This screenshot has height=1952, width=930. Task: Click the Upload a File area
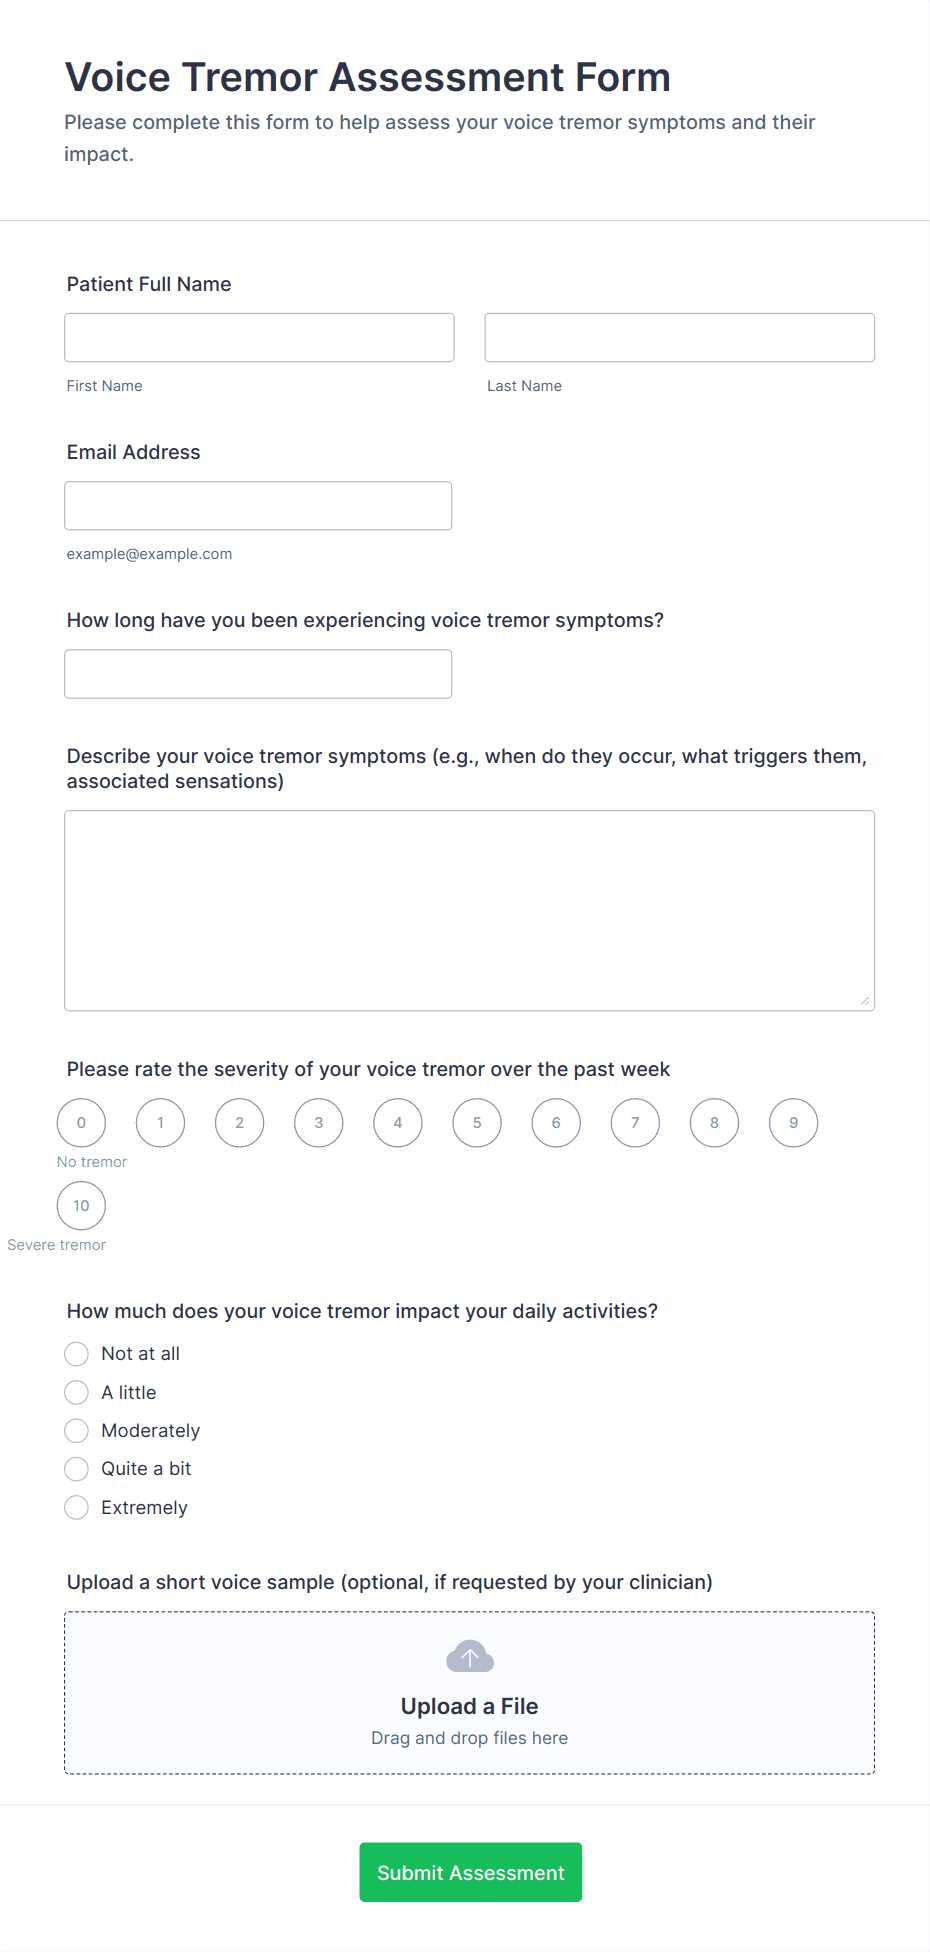pos(469,1706)
